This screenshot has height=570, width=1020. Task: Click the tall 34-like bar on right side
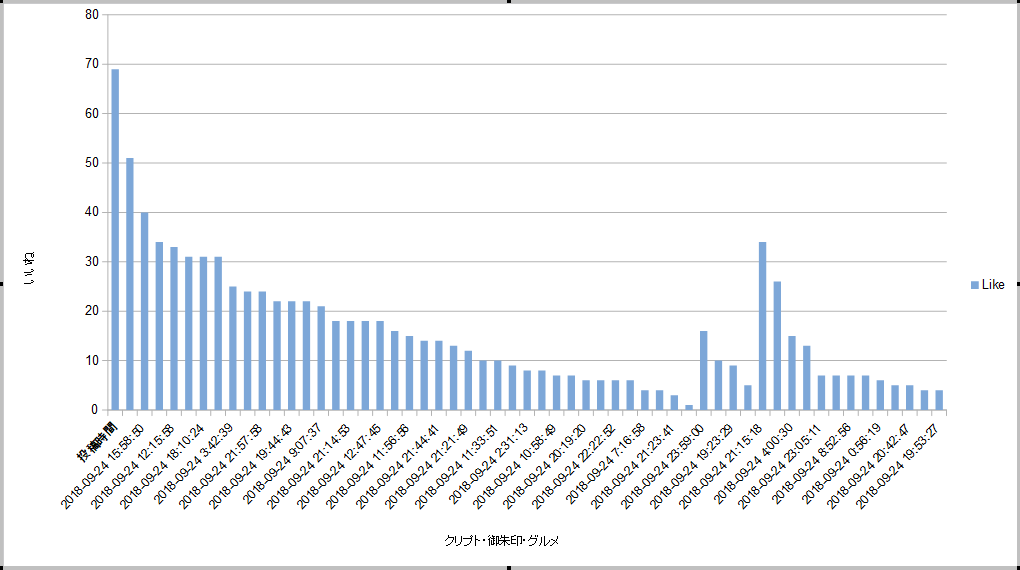click(x=762, y=325)
